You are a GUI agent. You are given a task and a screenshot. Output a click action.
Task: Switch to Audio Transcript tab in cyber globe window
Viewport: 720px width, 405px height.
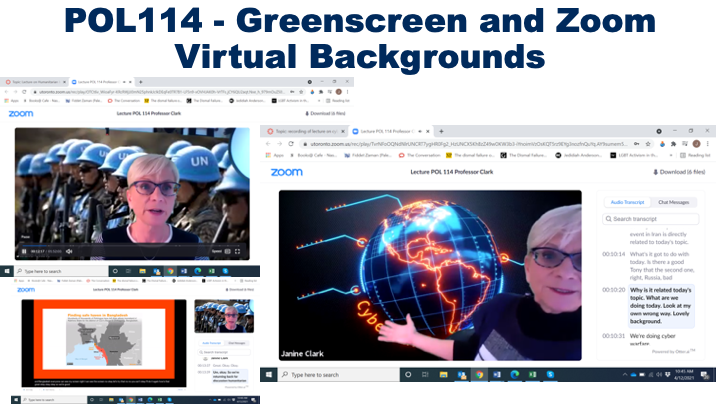[627, 202]
